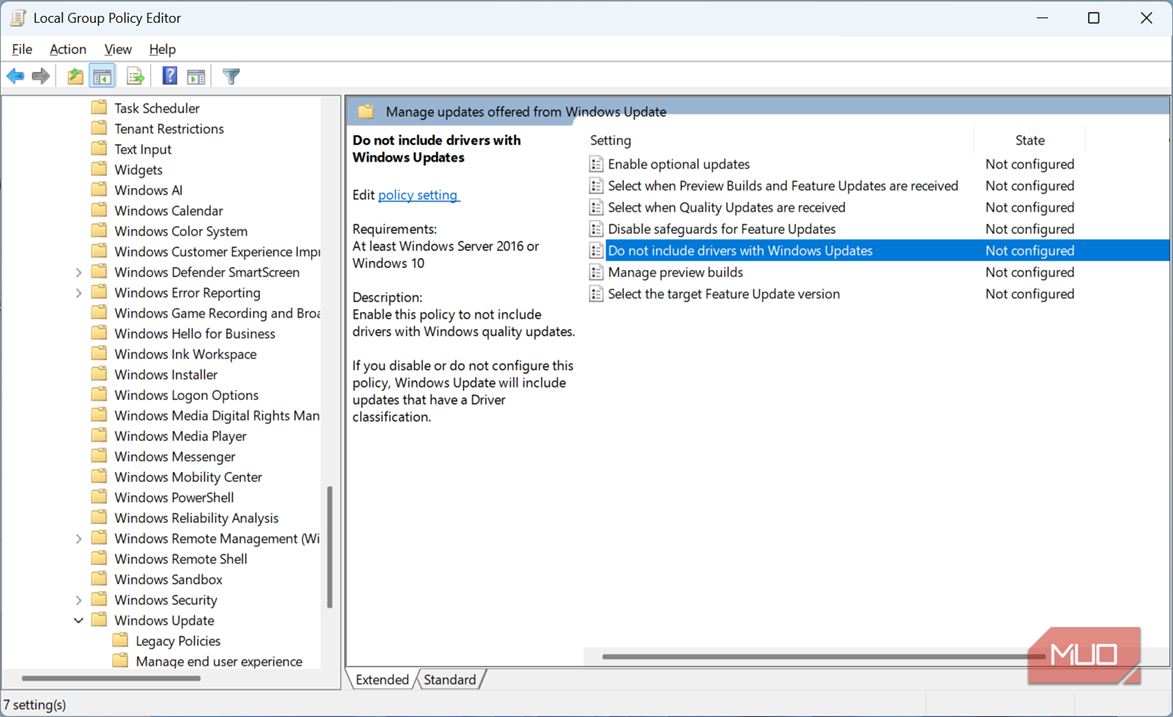Select Windows Installer tree item

[165, 374]
